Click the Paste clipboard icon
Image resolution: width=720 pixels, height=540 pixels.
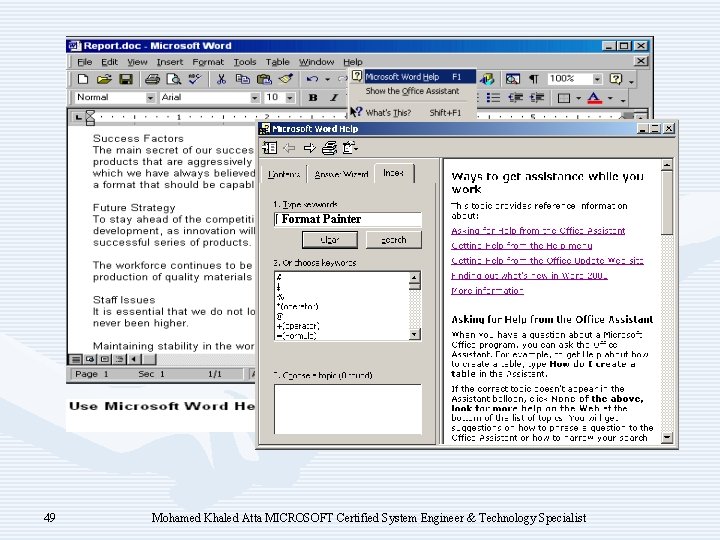point(264,79)
